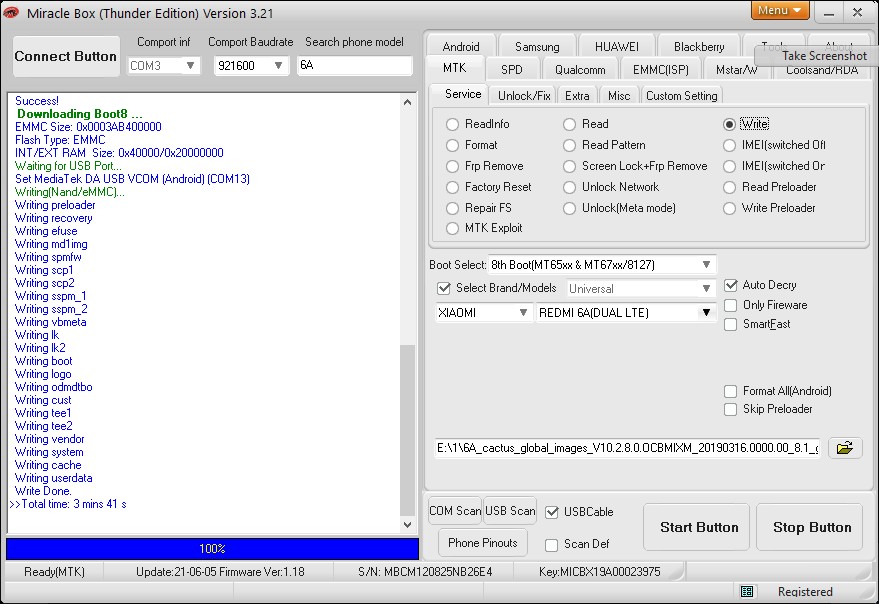This screenshot has width=879, height=604.
Task: Switch to the Samsung tab
Action: [537, 47]
